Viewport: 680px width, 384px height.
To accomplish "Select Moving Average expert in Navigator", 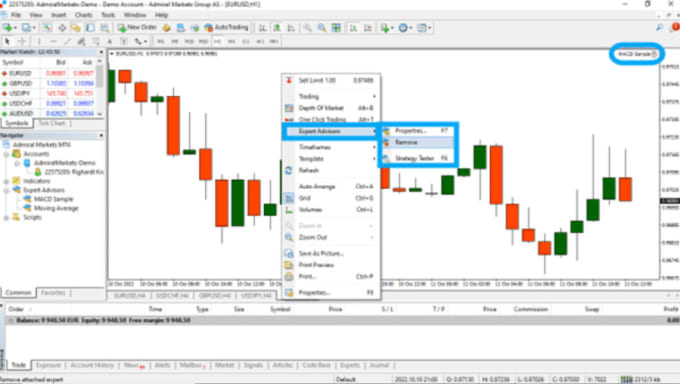I will [56, 208].
